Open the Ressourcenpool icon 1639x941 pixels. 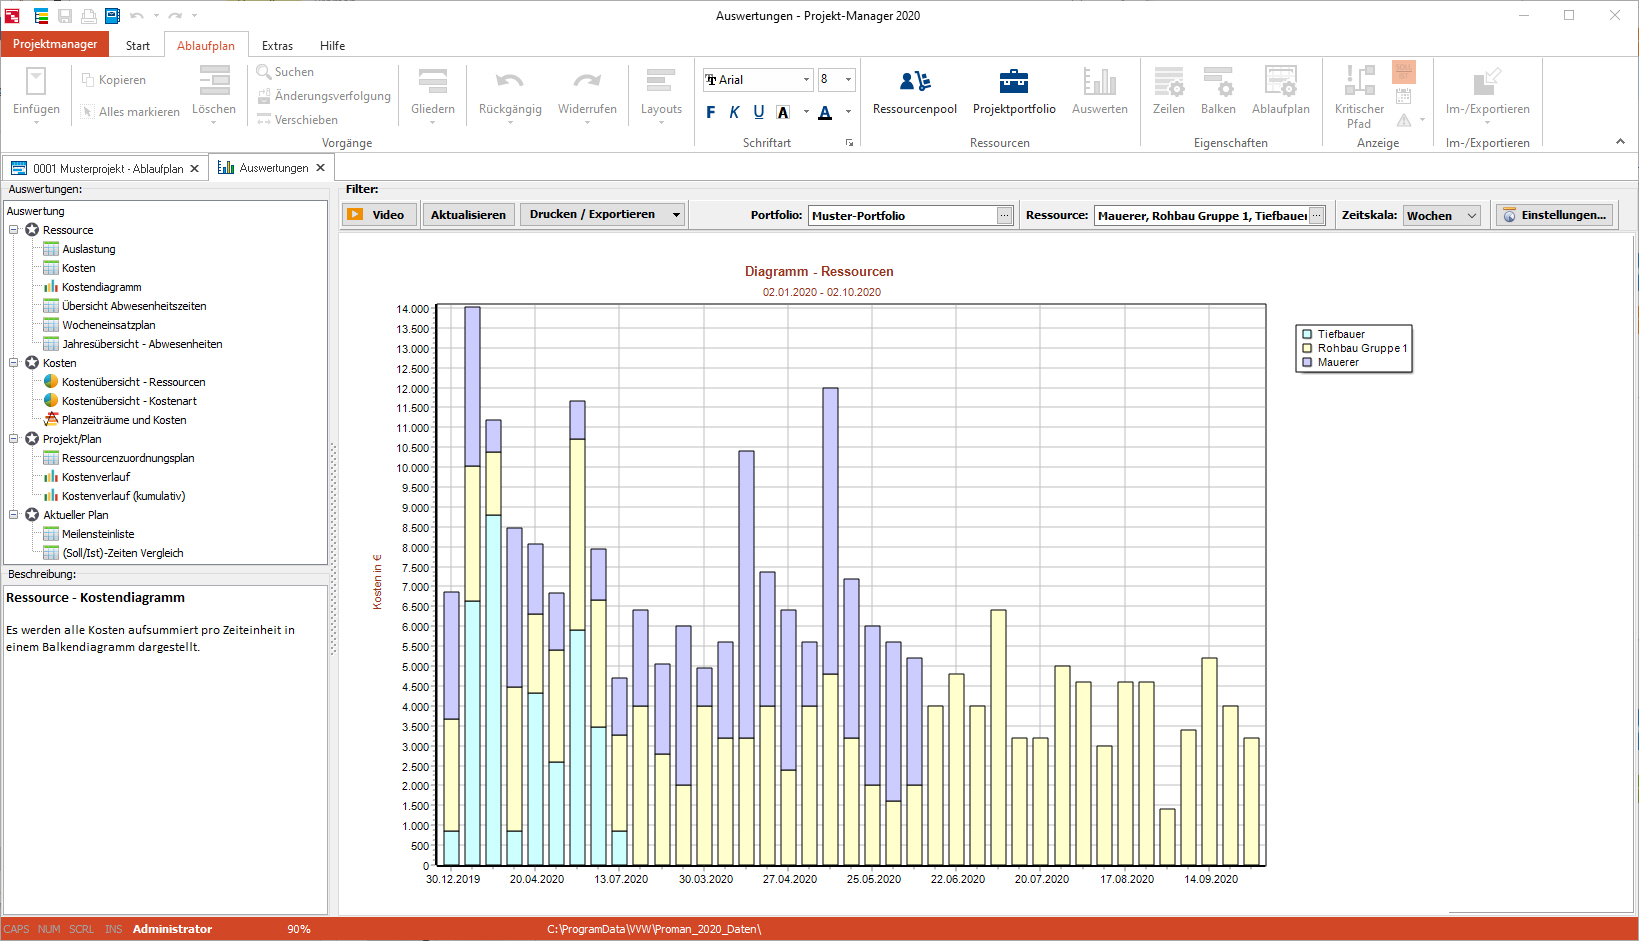[x=914, y=82]
